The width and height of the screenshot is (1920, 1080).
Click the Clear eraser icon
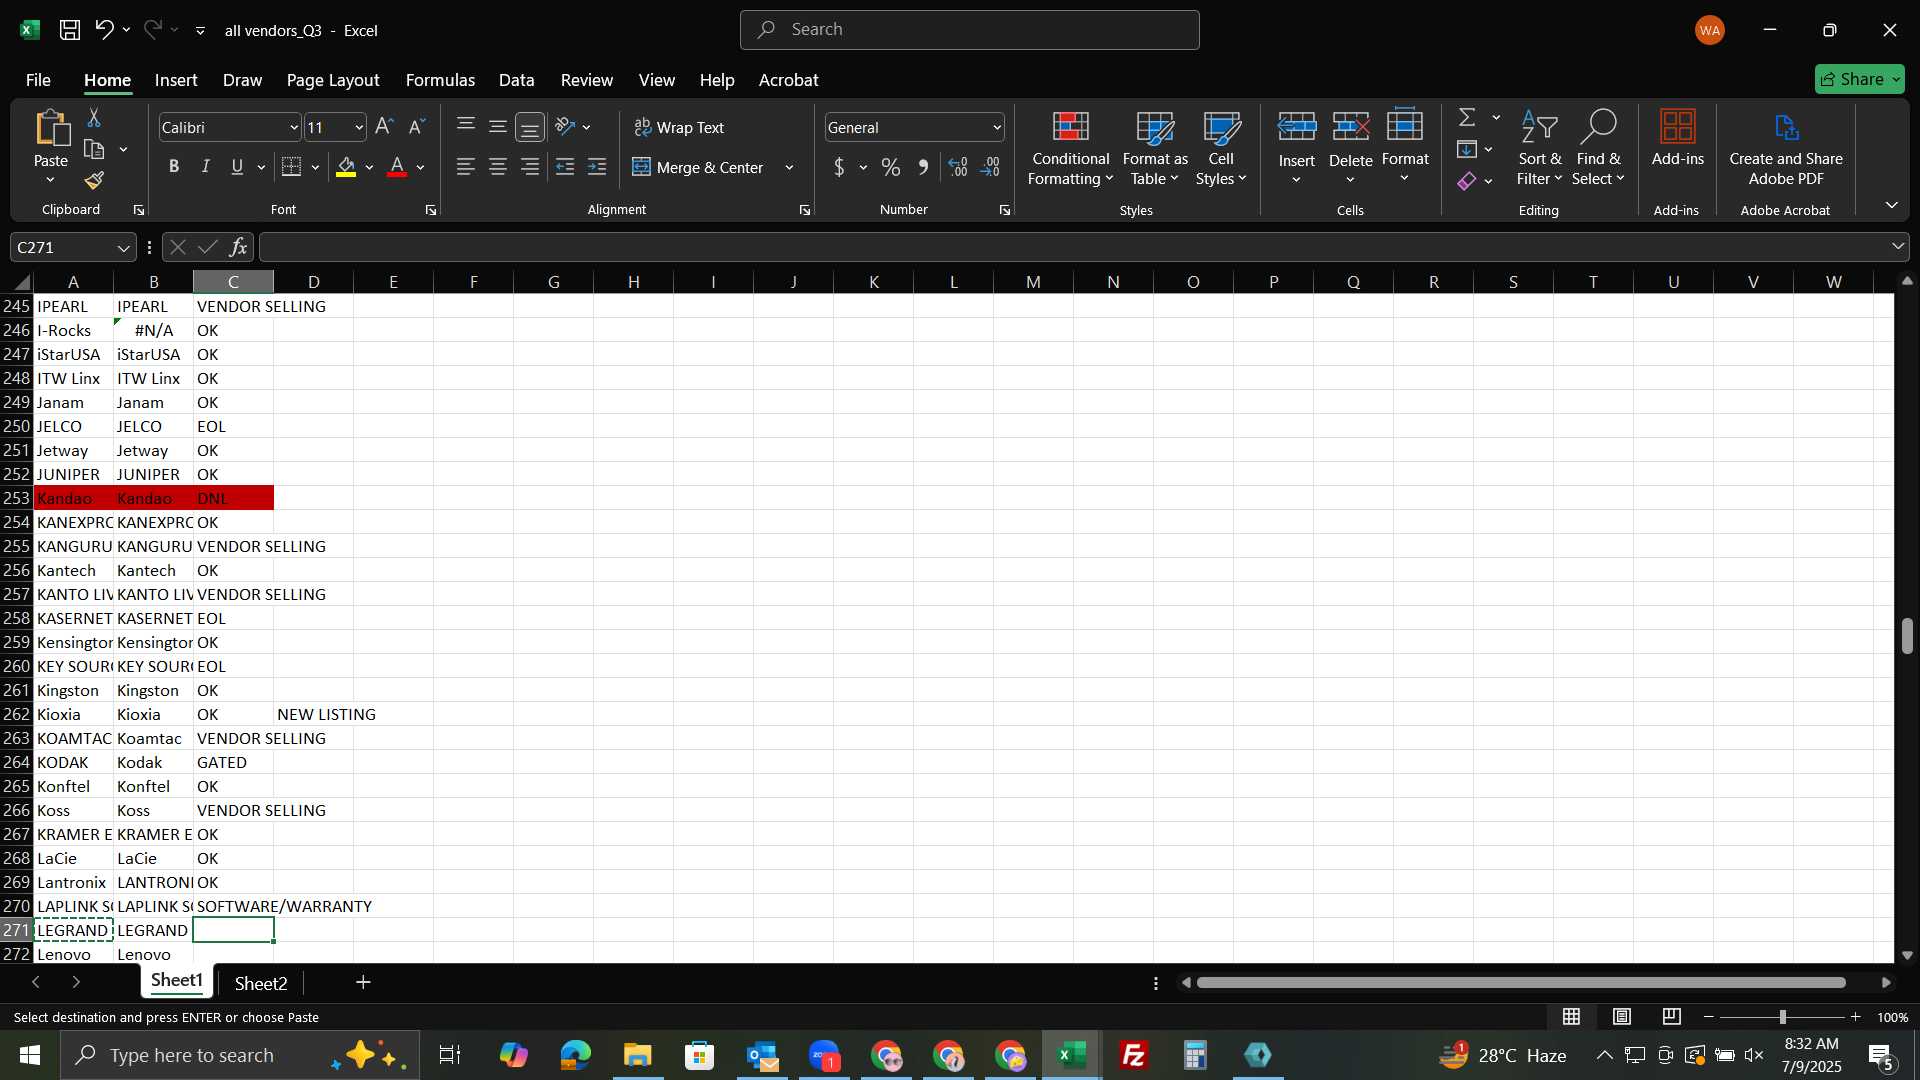(x=1467, y=181)
